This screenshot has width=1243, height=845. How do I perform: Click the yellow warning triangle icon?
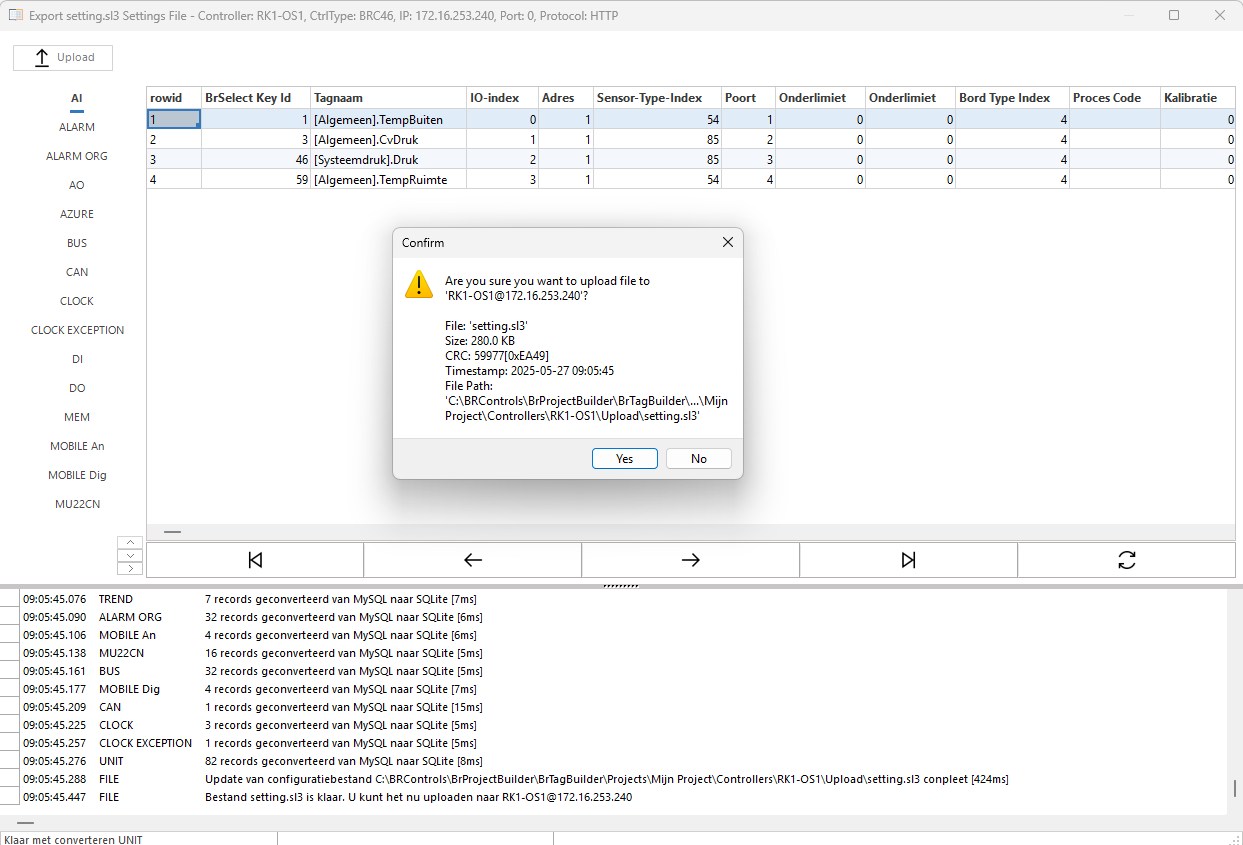tap(419, 284)
